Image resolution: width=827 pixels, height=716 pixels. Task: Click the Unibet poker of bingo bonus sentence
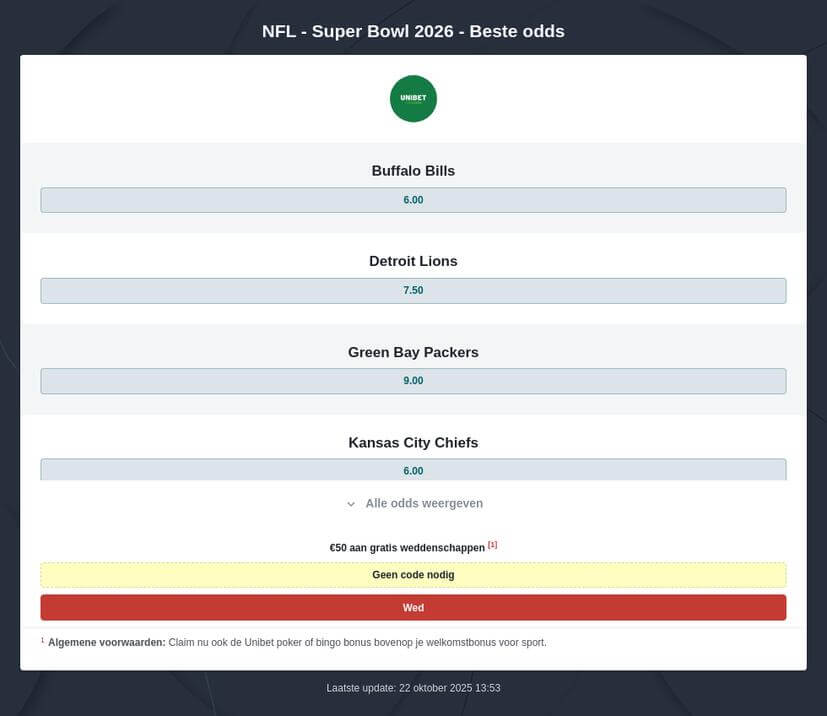pyautogui.click(x=357, y=642)
